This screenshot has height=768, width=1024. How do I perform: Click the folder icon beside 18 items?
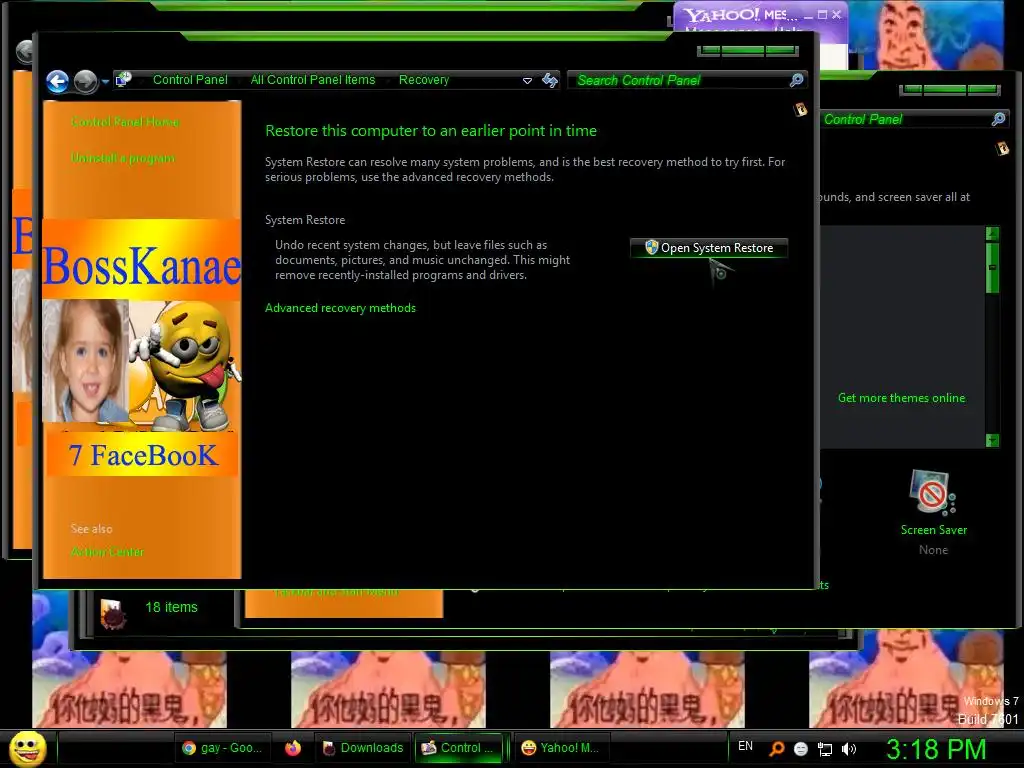[x=113, y=614]
